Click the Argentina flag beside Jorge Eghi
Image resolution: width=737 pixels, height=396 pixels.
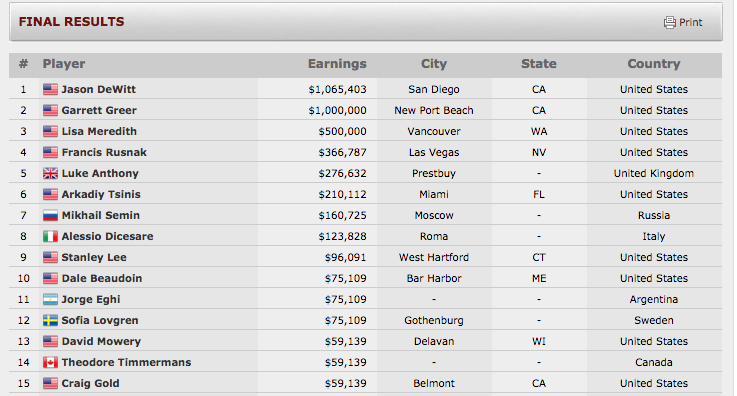(x=50, y=299)
